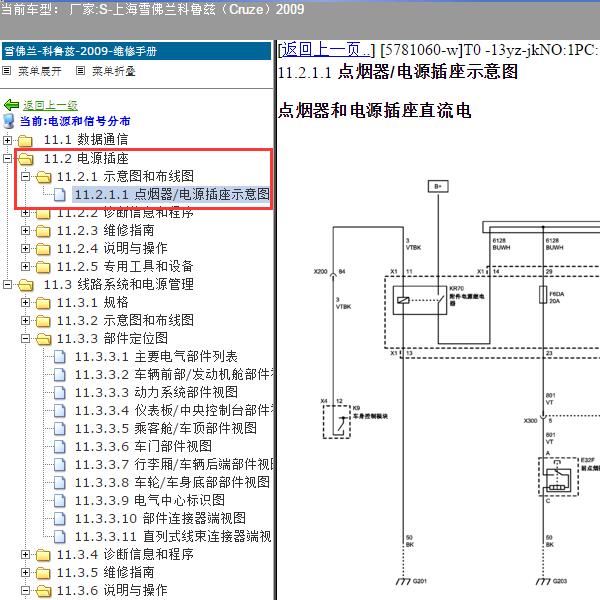Click document icon of 11.2.1.1 点烟器
Image resolution: width=600 pixels, height=600 pixels.
point(59,195)
